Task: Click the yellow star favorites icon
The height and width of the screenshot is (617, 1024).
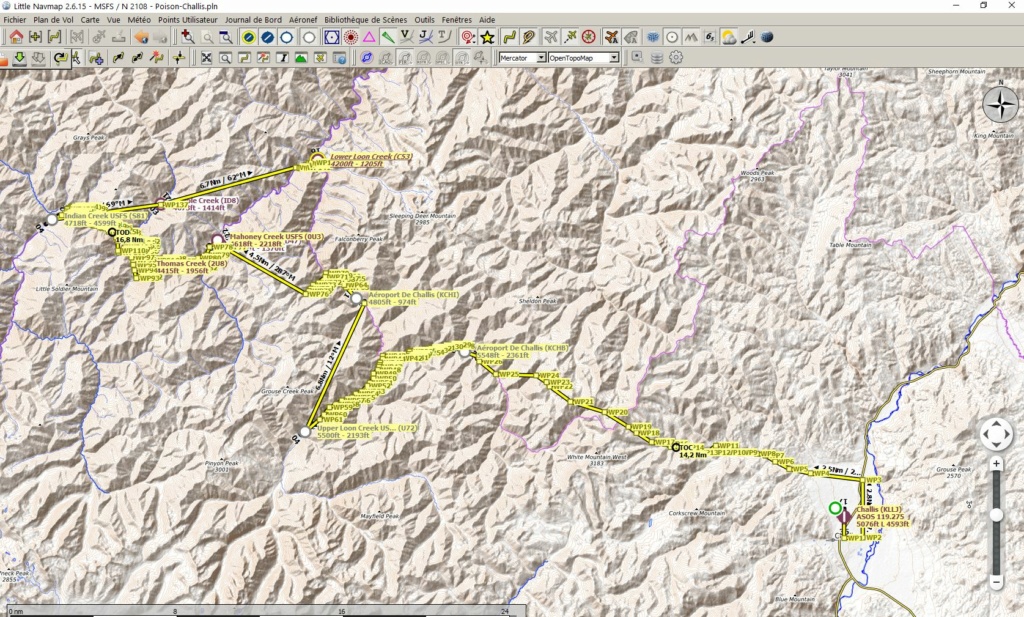Action: [x=487, y=37]
